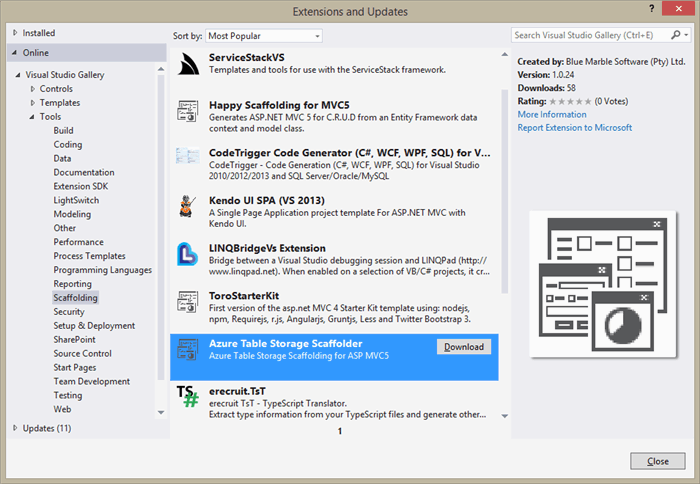Select the Process Templates category

click(89, 256)
